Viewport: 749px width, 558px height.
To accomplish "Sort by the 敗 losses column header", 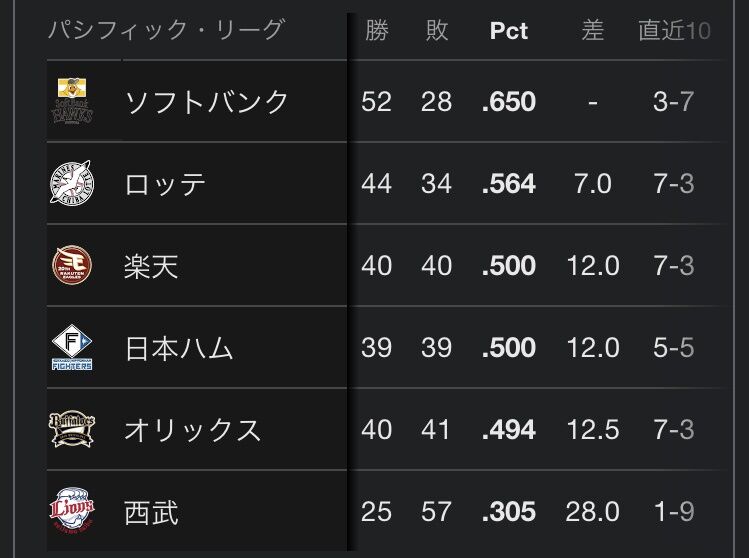I will coord(436,31).
